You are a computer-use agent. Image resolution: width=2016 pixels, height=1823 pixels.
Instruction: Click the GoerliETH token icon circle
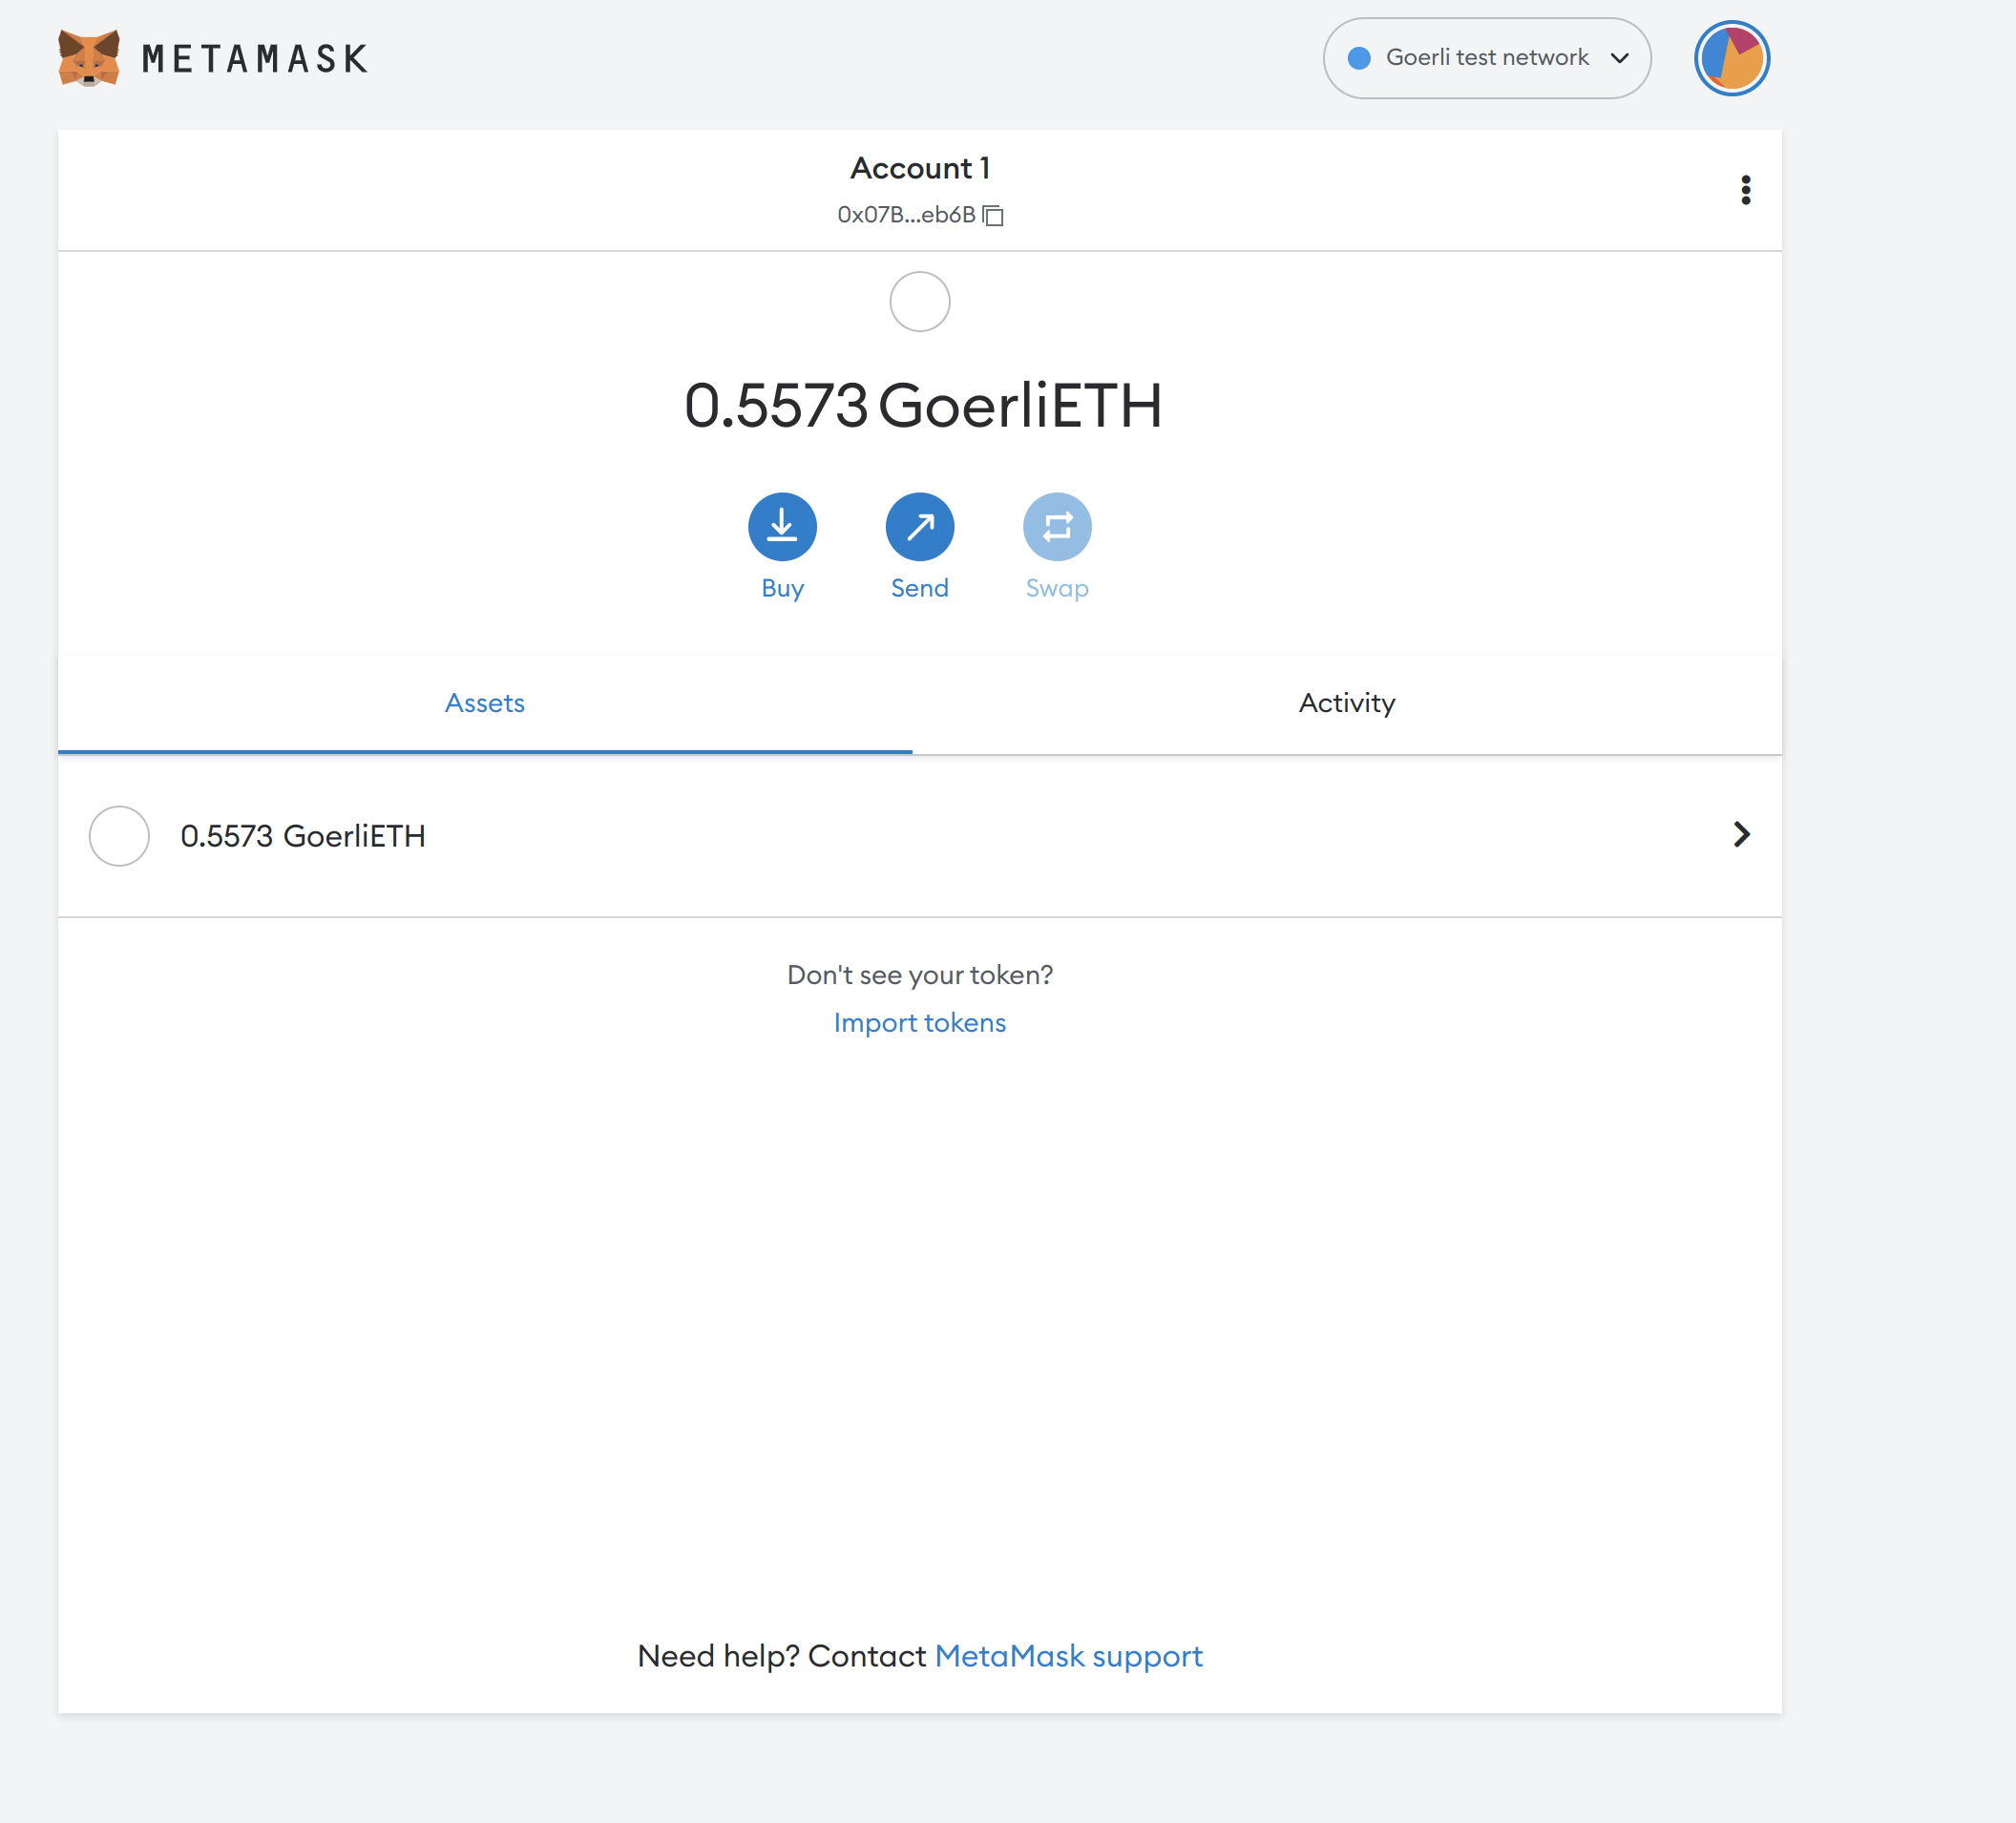click(x=118, y=836)
